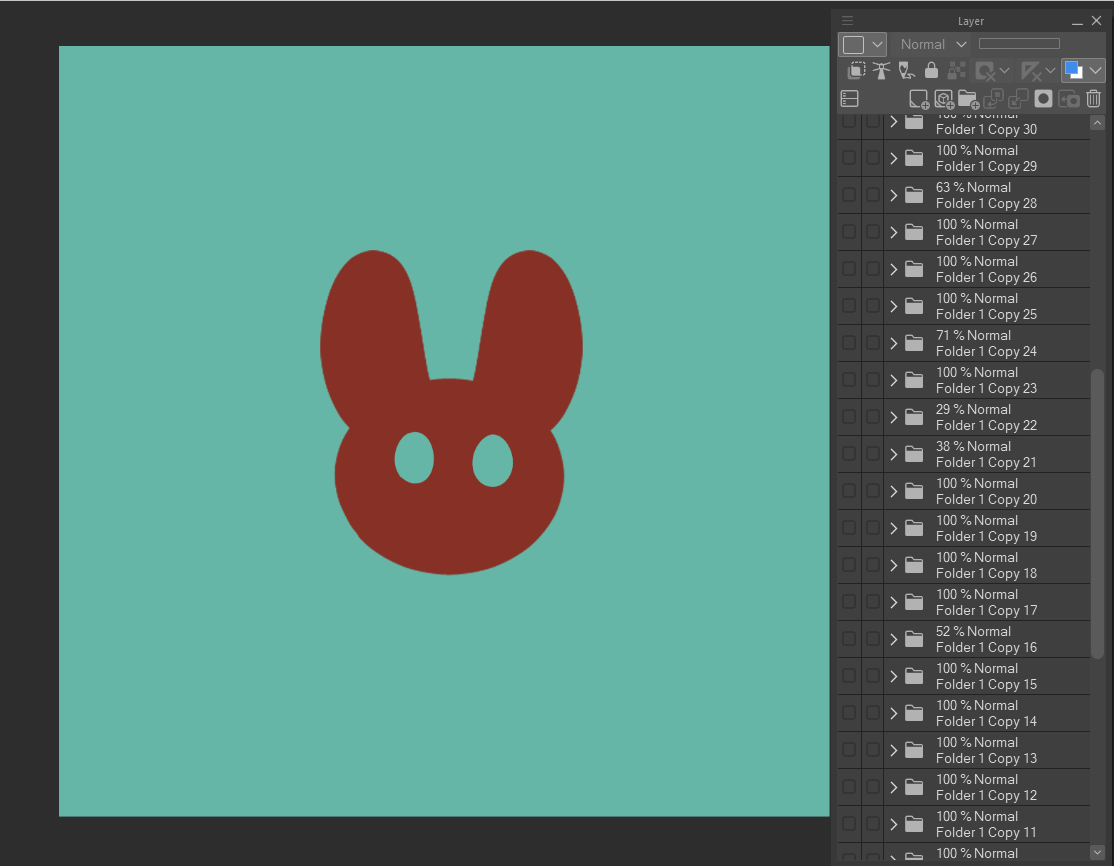
Task: Expand Folder 1 Copy 11 chevron
Action: coord(894,823)
